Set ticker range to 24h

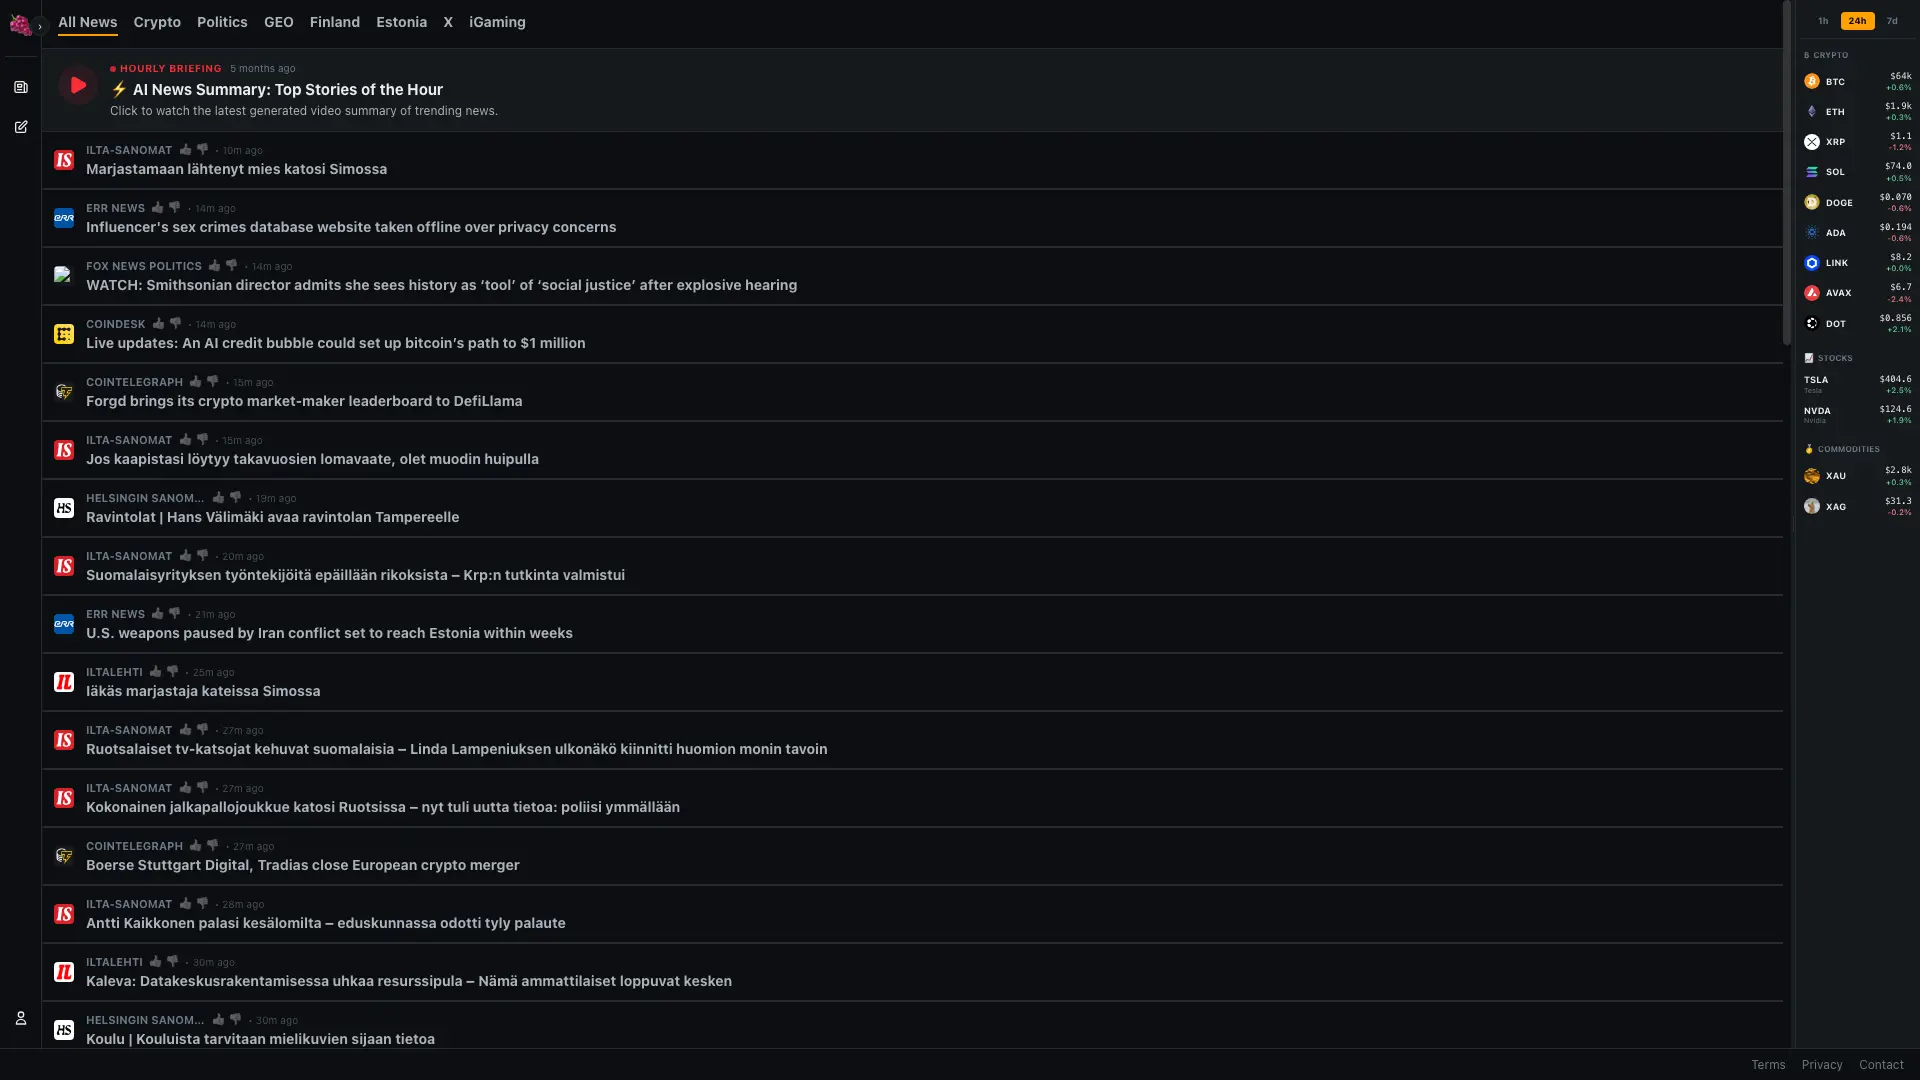[1857, 21]
